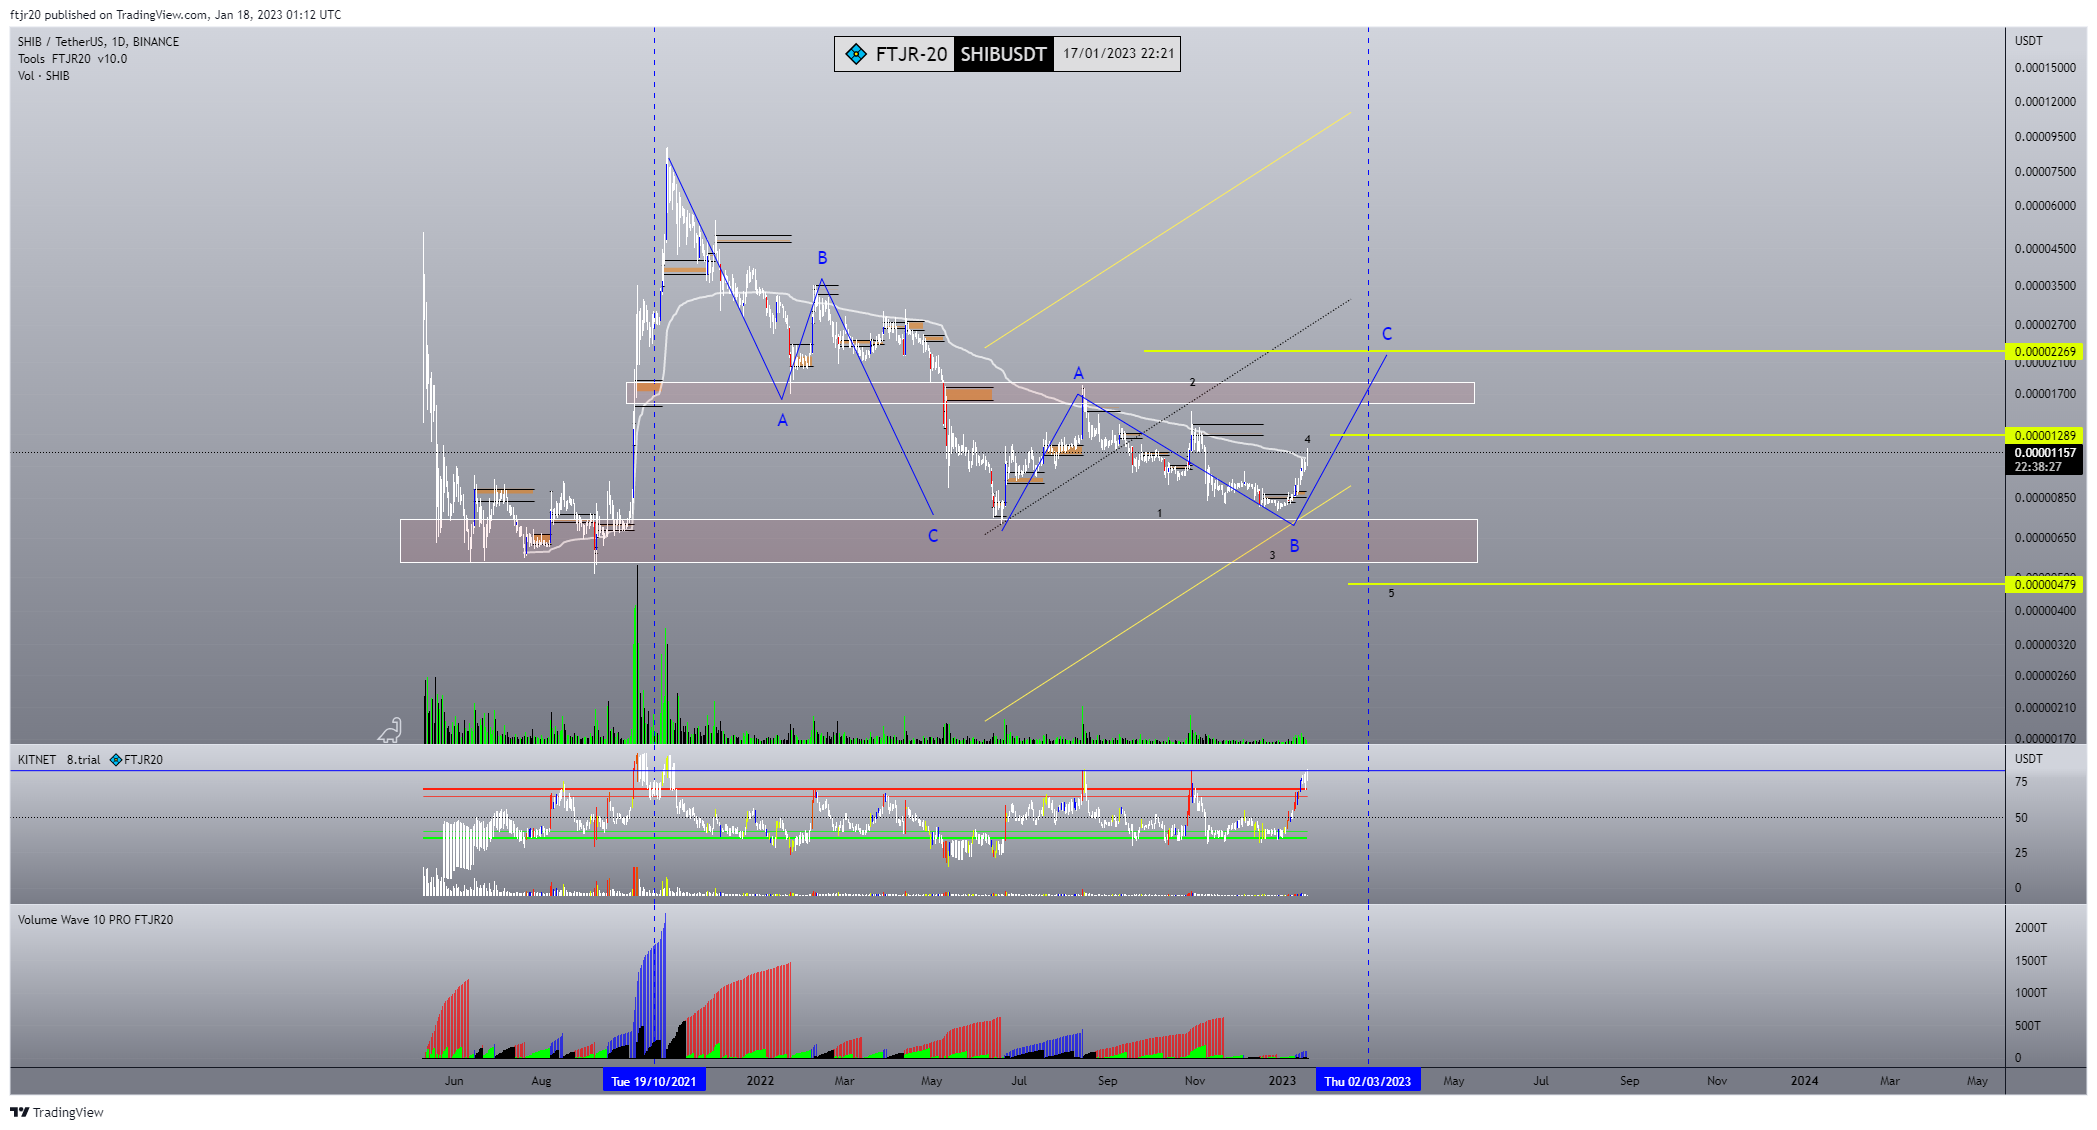The width and height of the screenshot is (2097, 1130).
Task: Click the USDT label in the KITNET pane
Action: click(2029, 760)
